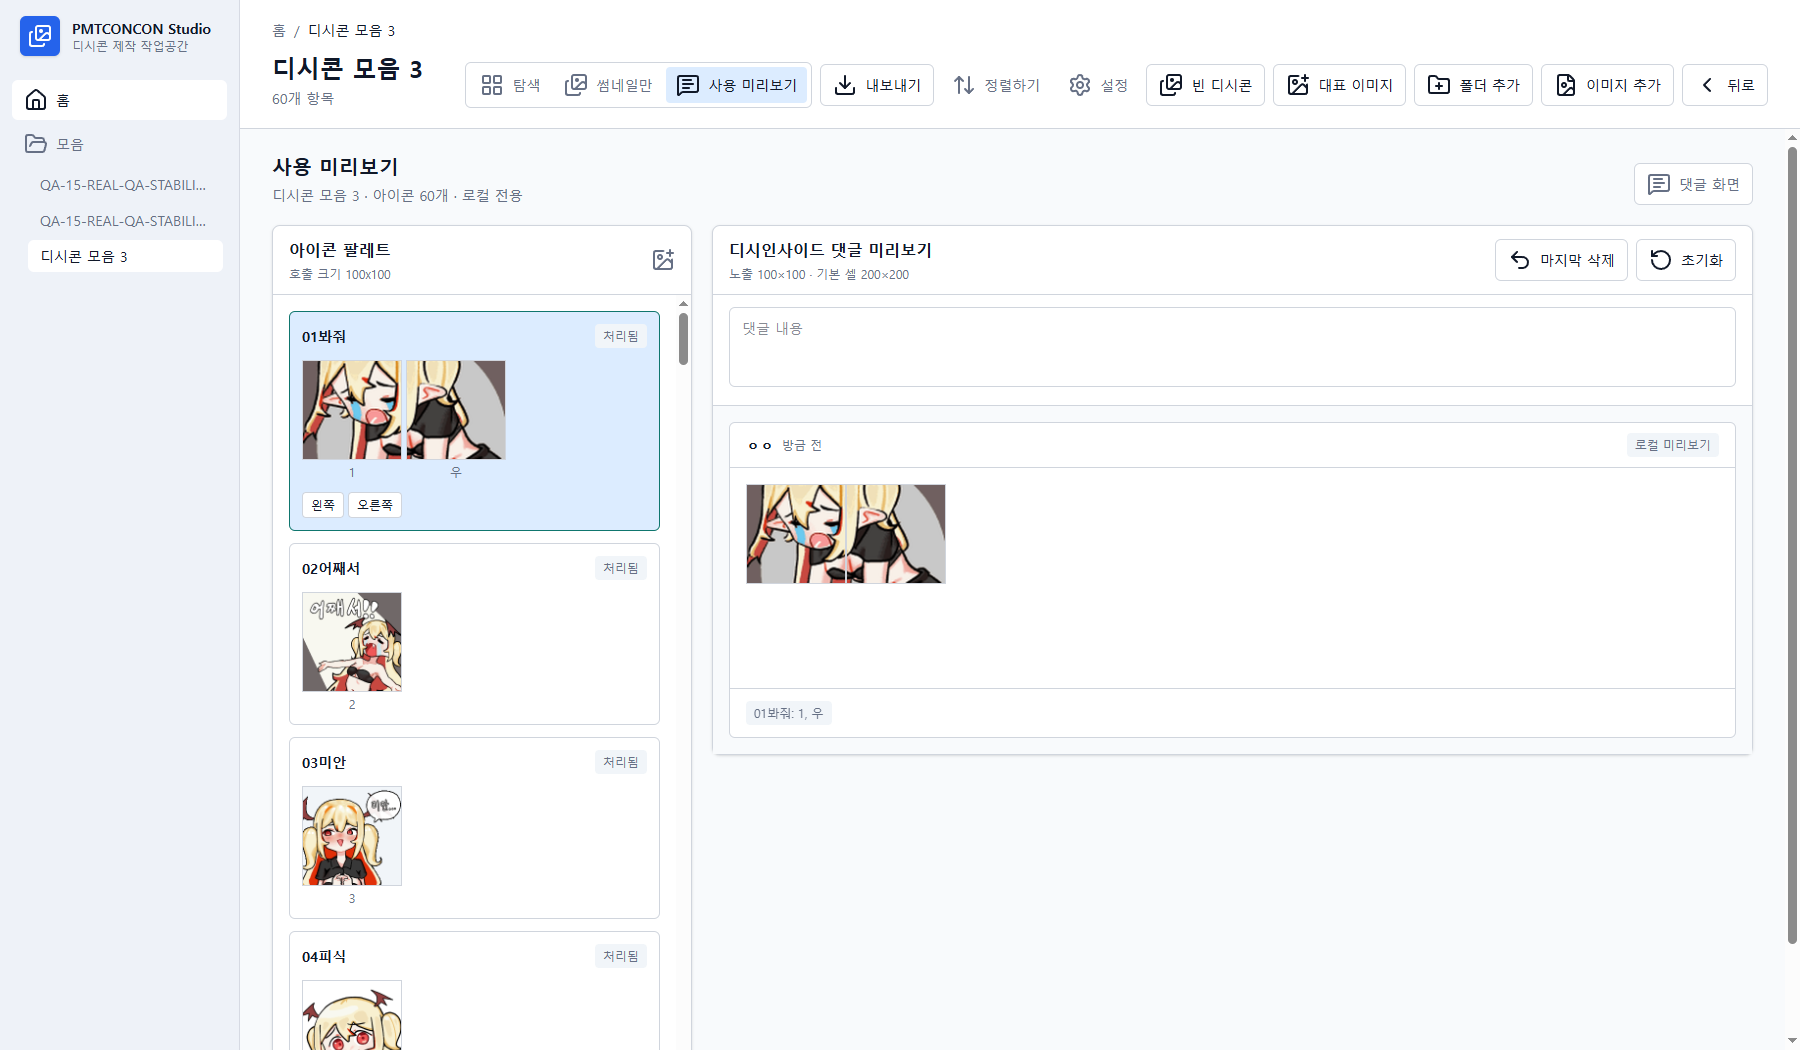The image size is (1800, 1050).
Task: Open the first QA-15-REAL-QA-STABILI... collection
Action: (124, 185)
